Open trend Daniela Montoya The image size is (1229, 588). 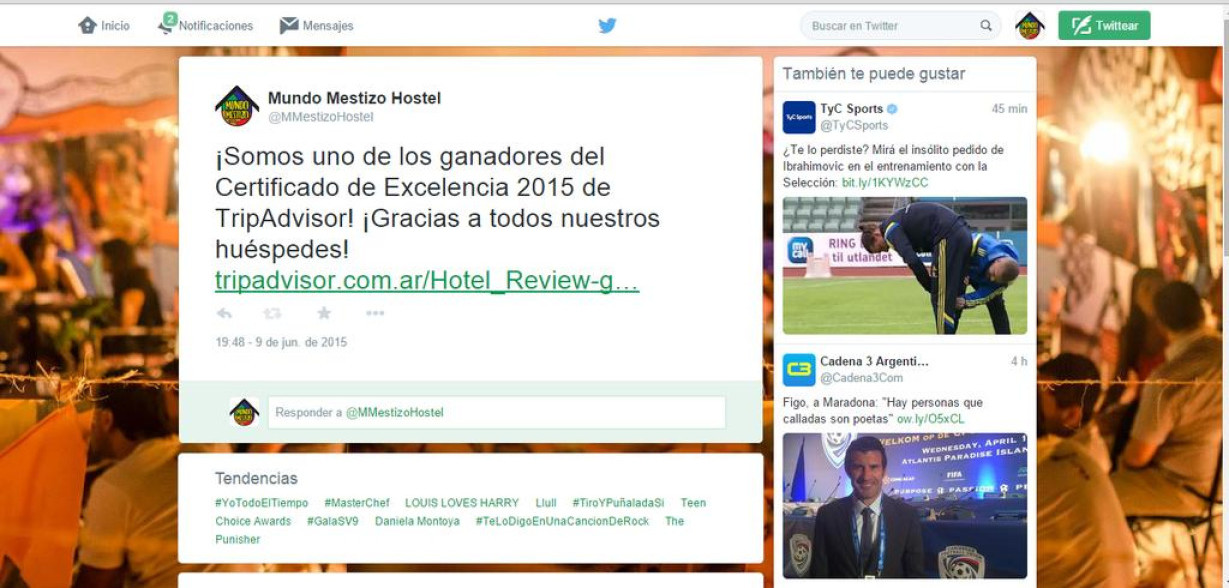click(417, 521)
